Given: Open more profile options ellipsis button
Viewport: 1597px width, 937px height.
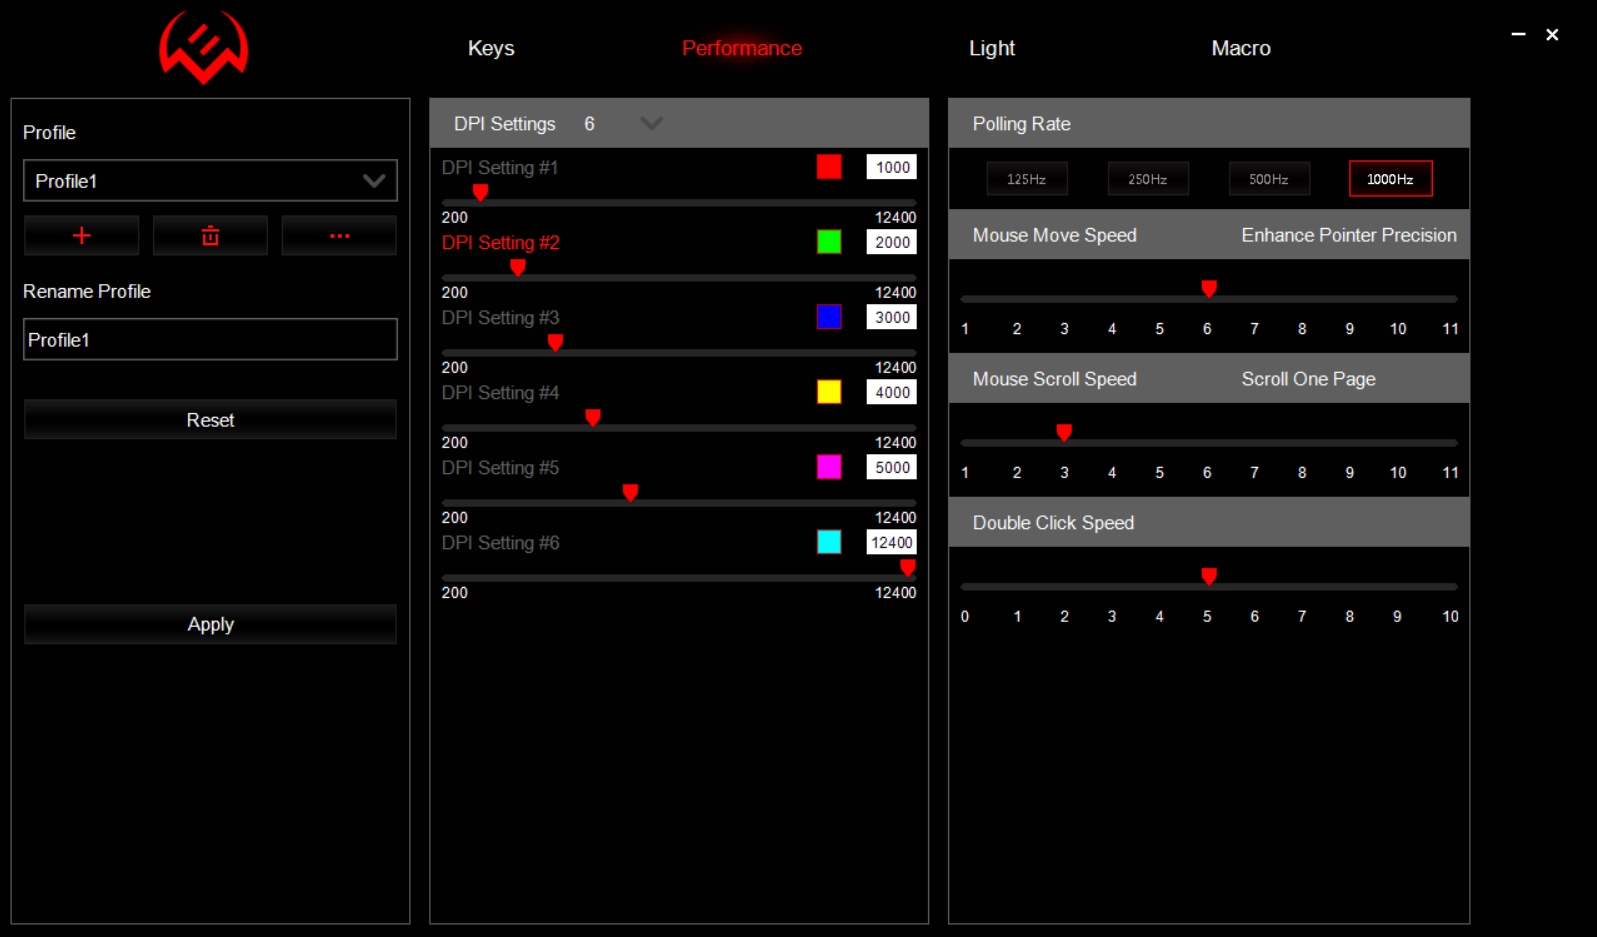Looking at the screenshot, I should coord(339,236).
